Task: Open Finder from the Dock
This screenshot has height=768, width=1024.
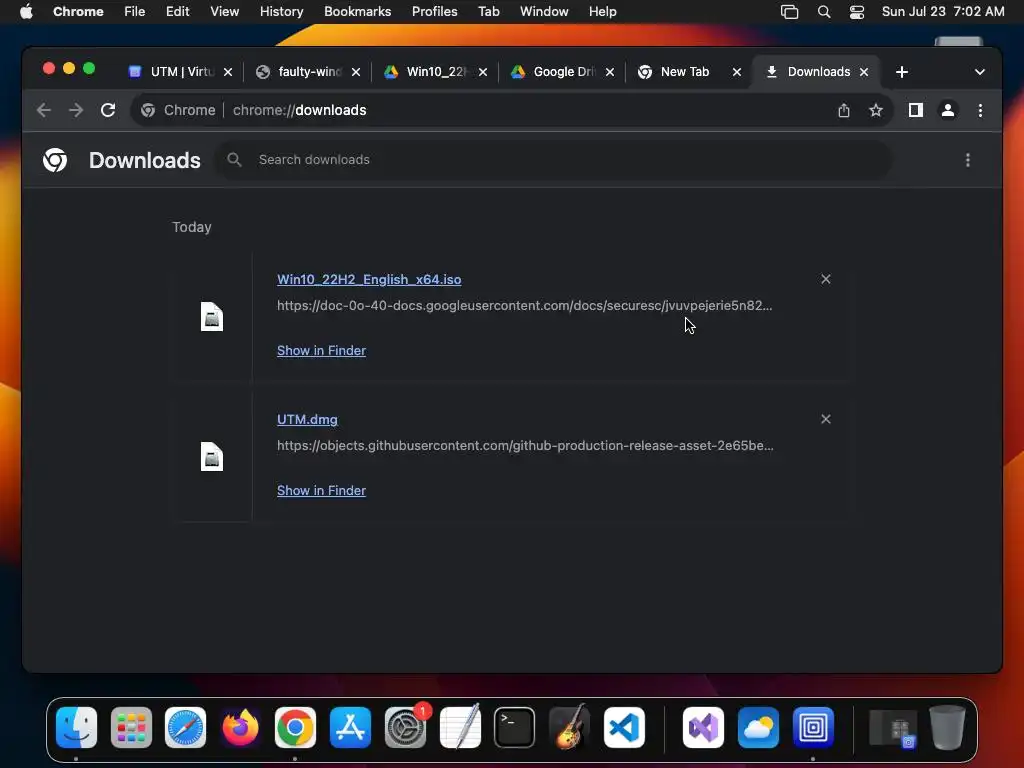Action: tap(76, 727)
